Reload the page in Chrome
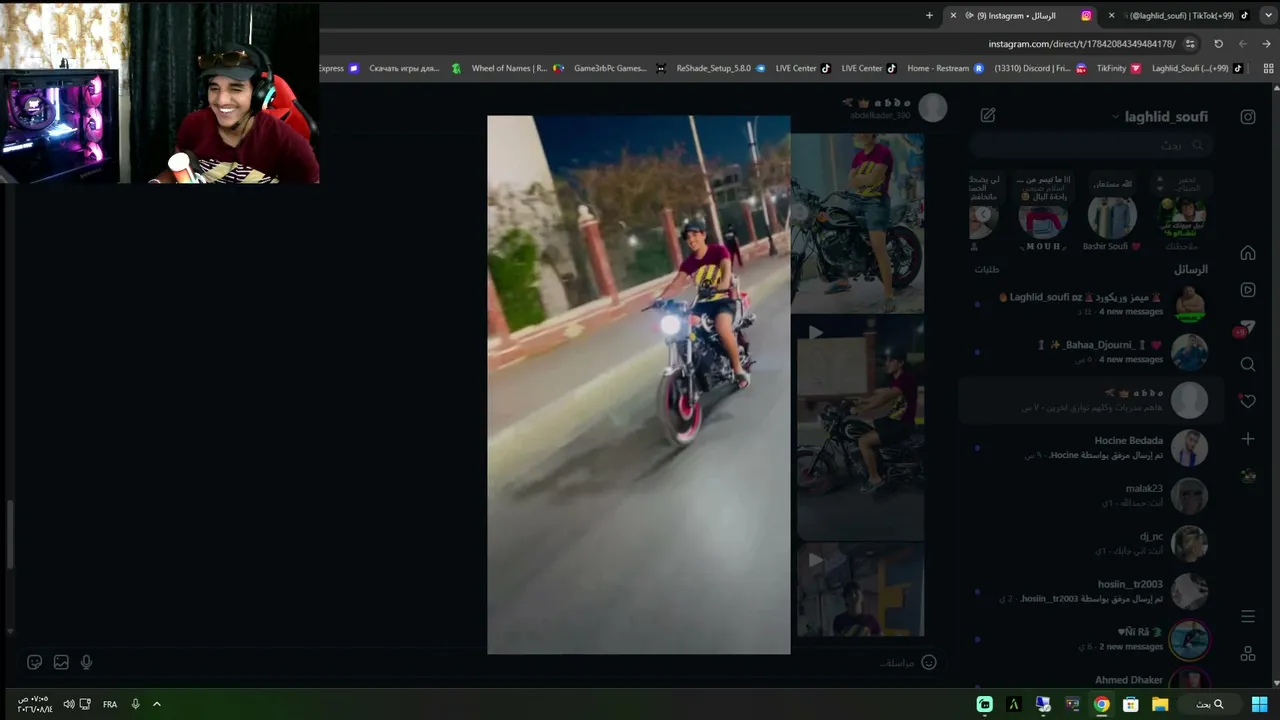 [x=1218, y=44]
